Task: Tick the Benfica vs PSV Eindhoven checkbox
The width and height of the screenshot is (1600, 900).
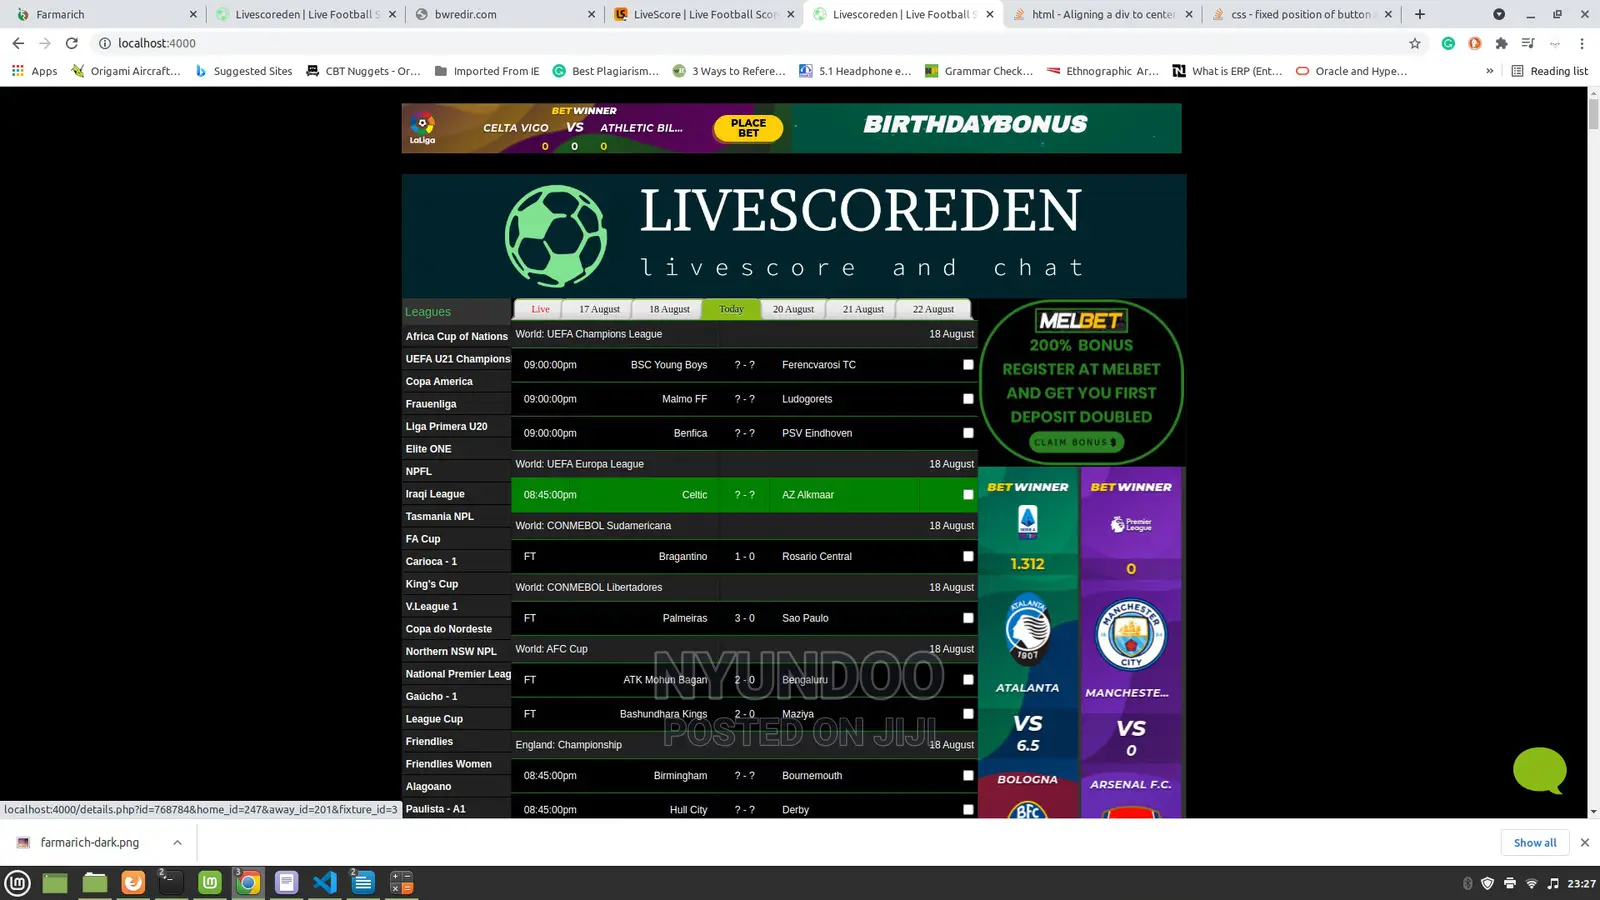Action: click(968, 433)
